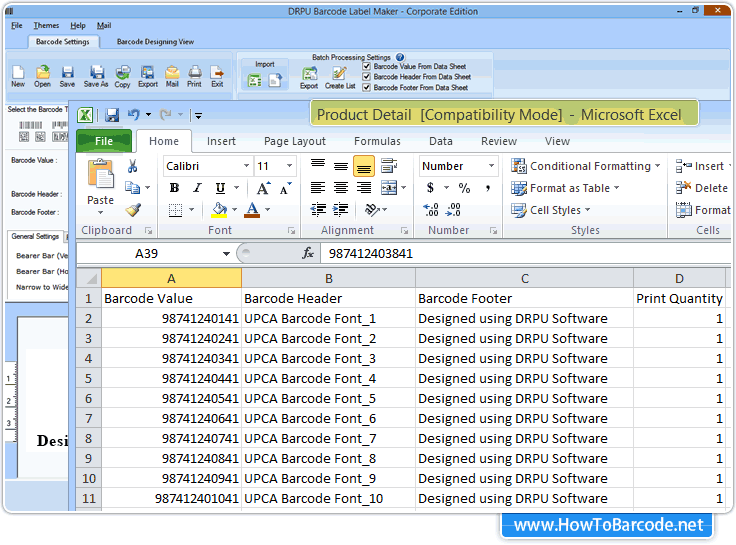The height and width of the screenshot is (545, 736).
Task: Apply yellow Fill Color bucket
Action: click(x=219, y=210)
